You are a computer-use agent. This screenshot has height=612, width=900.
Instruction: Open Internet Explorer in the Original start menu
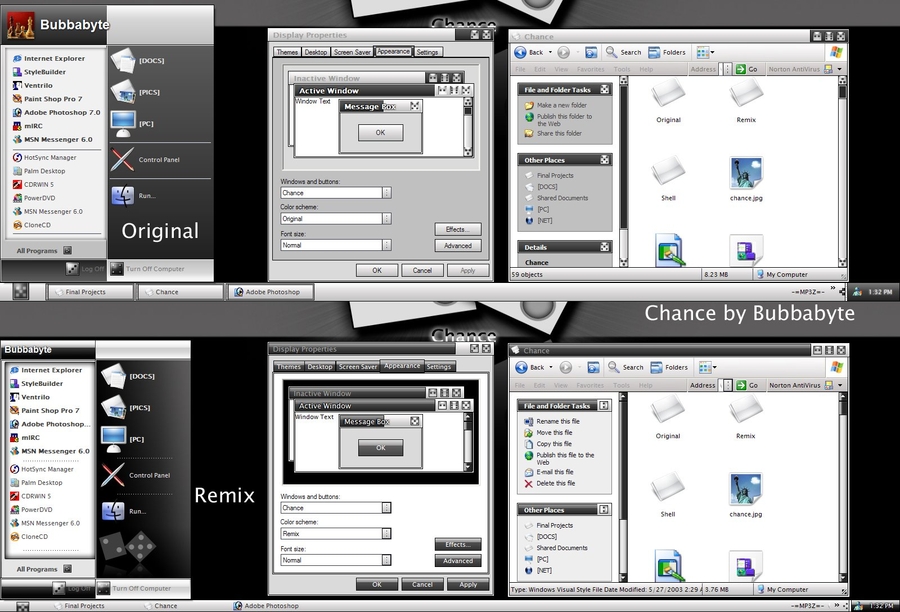(x=49, y=59)
